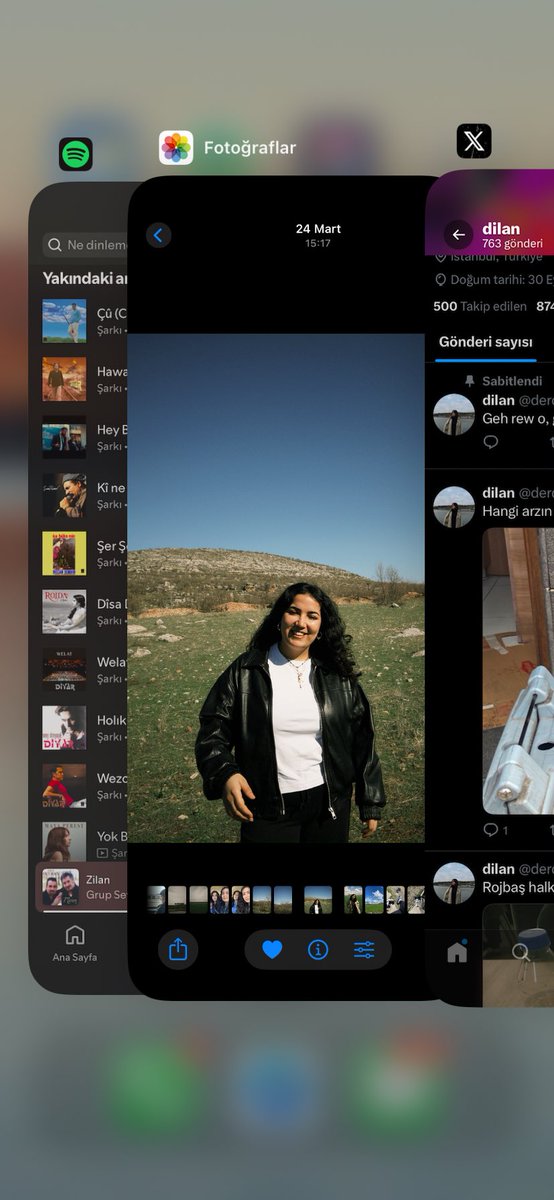Toggle the heart favorite on the photo

click(272, 950)
